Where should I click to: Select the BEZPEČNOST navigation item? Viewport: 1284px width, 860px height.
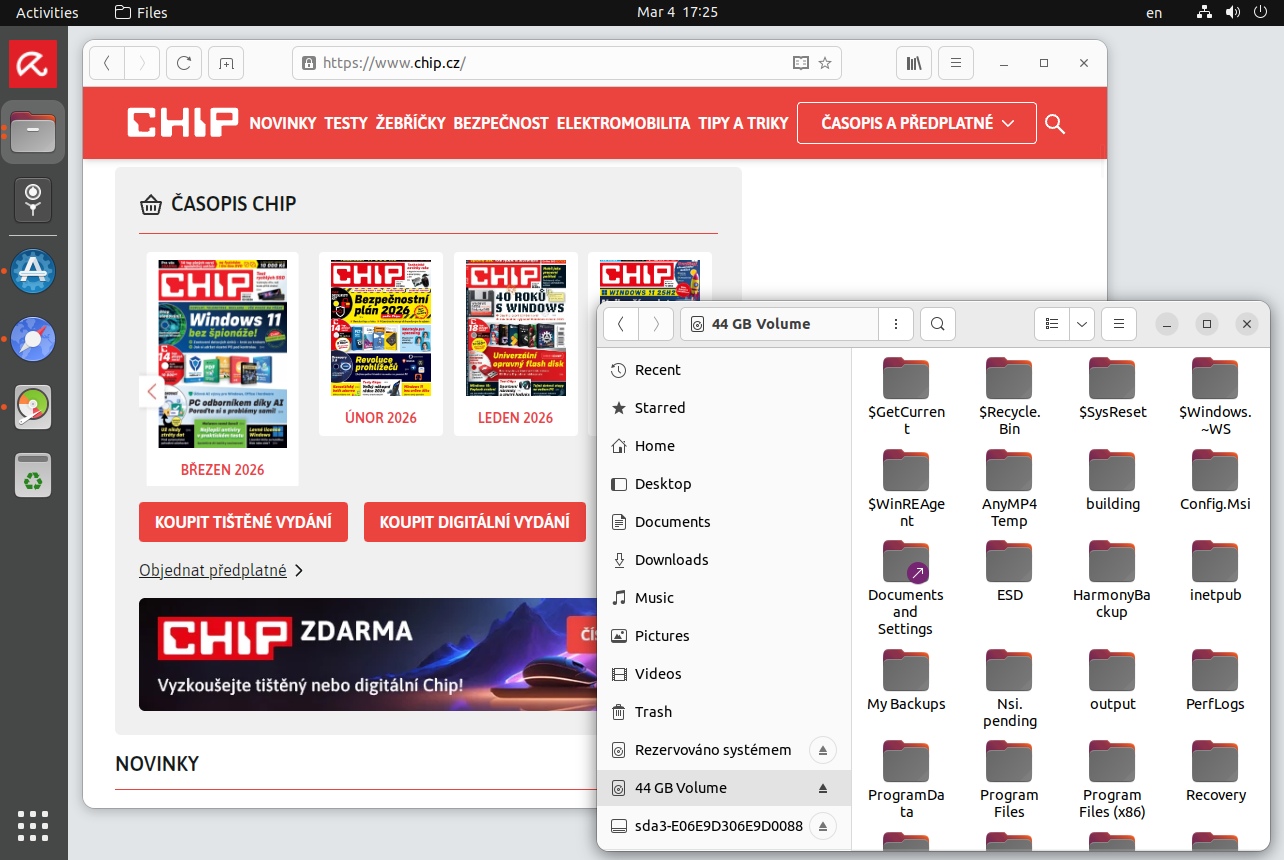(x=501, y=123)
